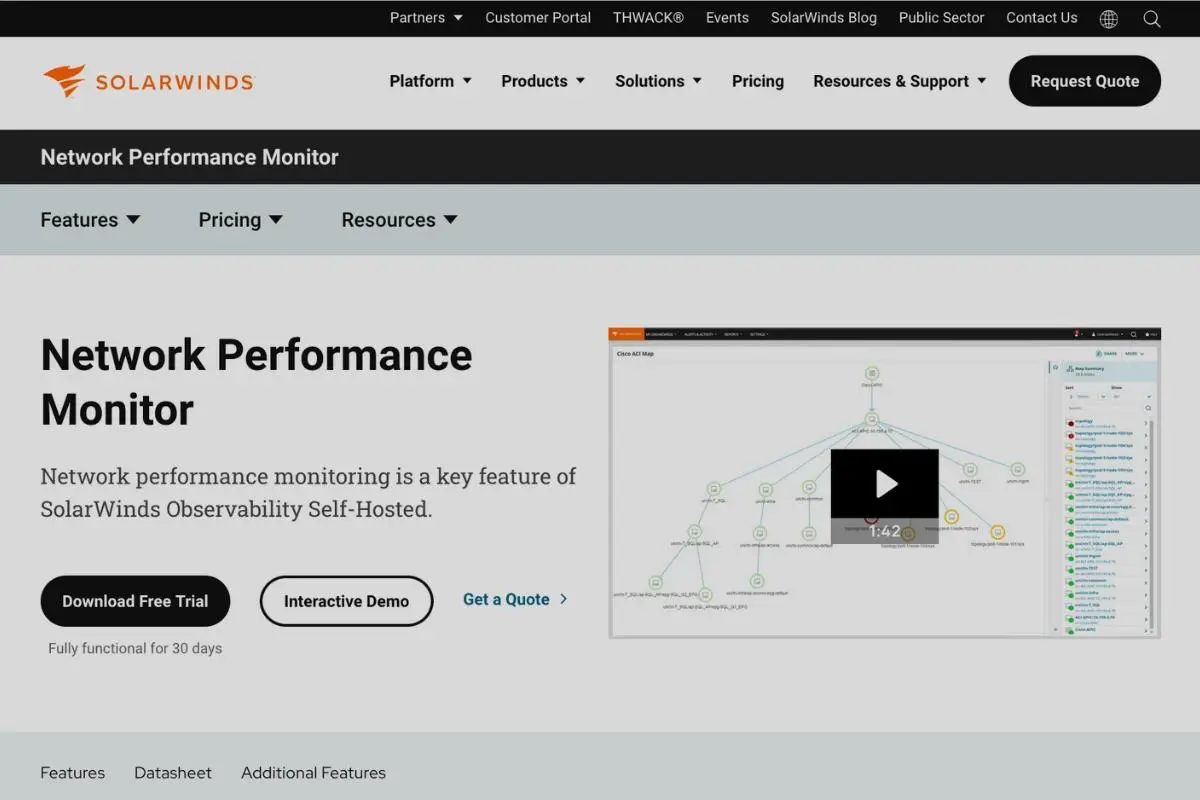Expand the Products menu
This screenshot has height=800, width=1200.
click(543, 81)
